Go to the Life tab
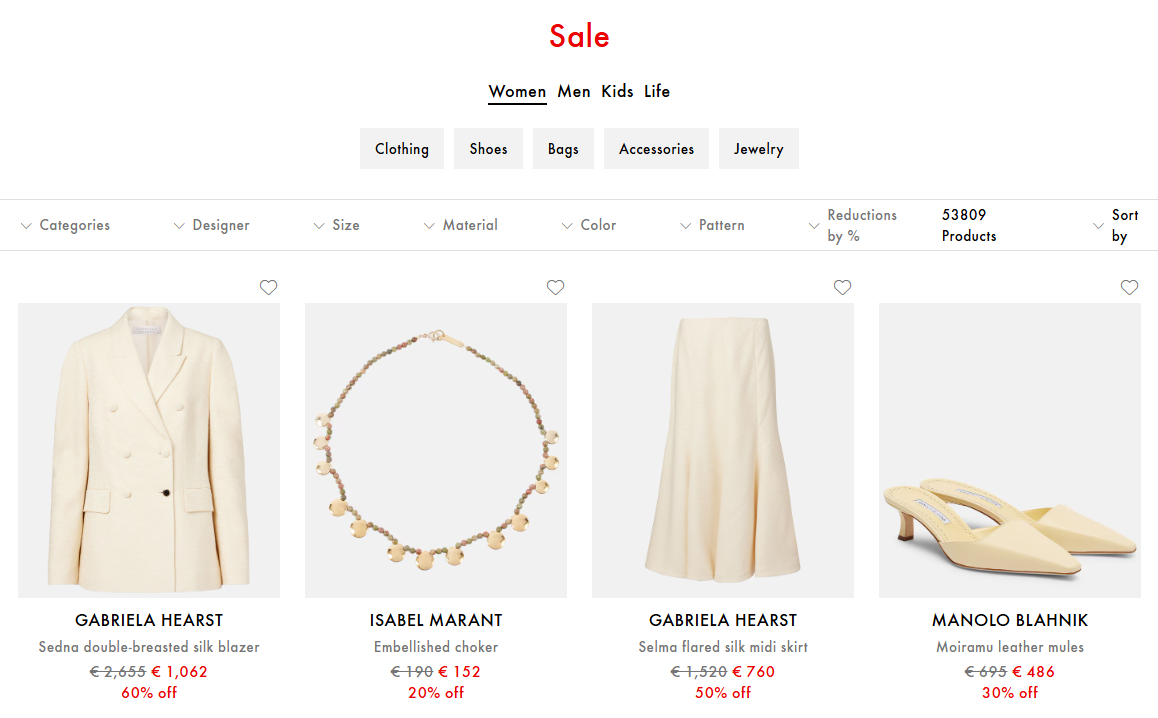 (657, 91)
